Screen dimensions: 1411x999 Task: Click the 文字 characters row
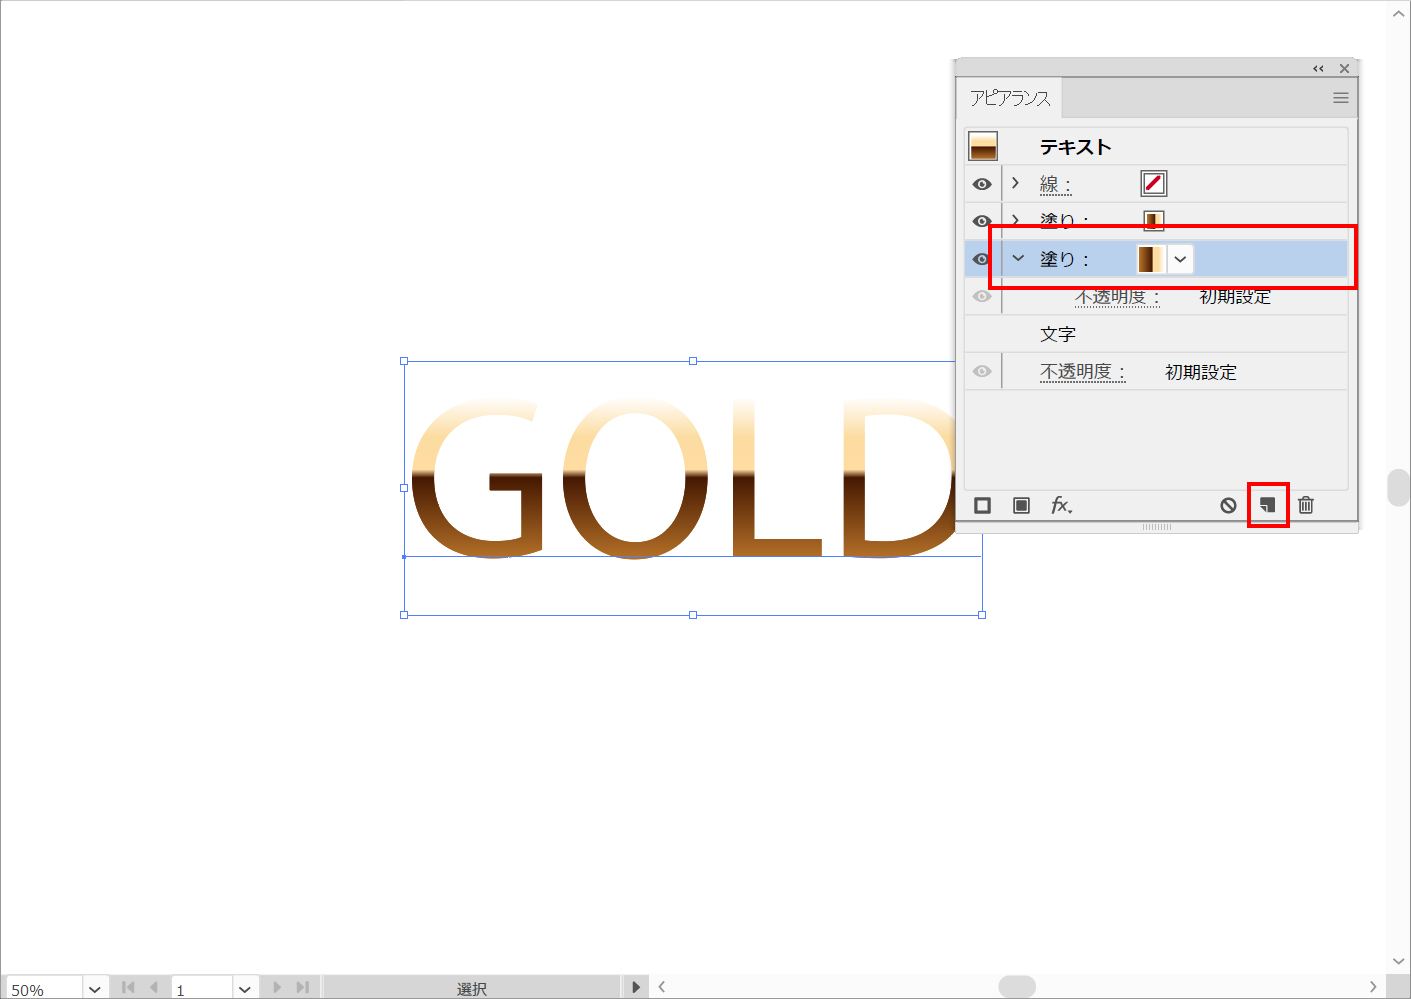pyautogui.click(x=1058, y=334)
